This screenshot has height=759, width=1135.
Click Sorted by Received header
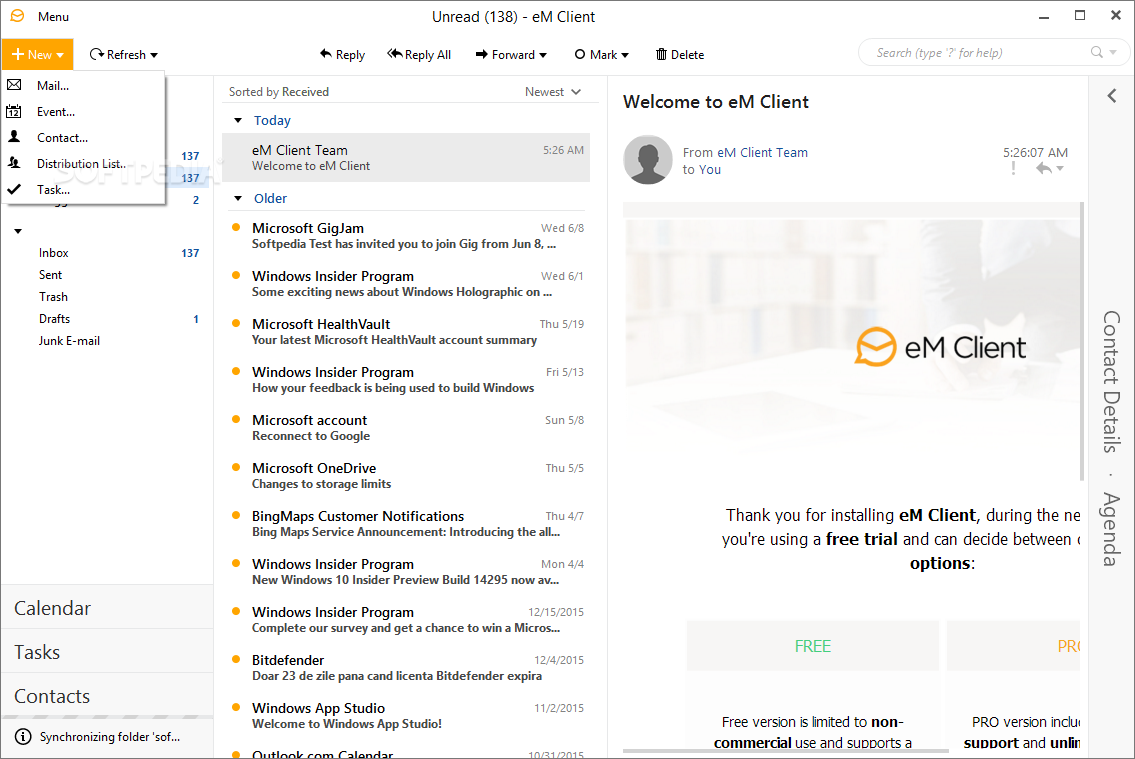(x=279, y=92)
